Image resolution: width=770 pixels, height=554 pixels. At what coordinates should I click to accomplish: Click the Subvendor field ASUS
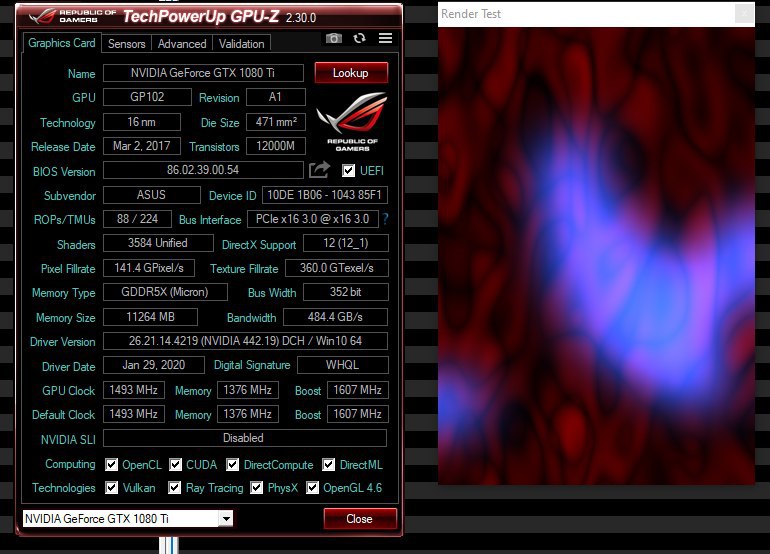pyautogui.click(x=152, y=194)
